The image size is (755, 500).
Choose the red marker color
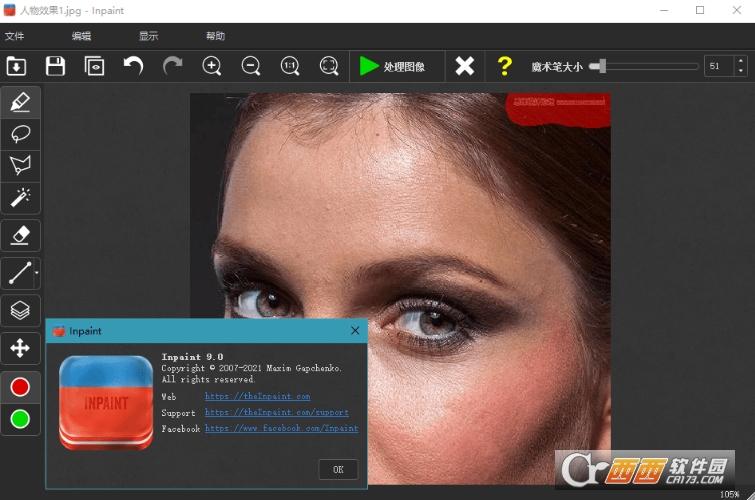[20, 387]
